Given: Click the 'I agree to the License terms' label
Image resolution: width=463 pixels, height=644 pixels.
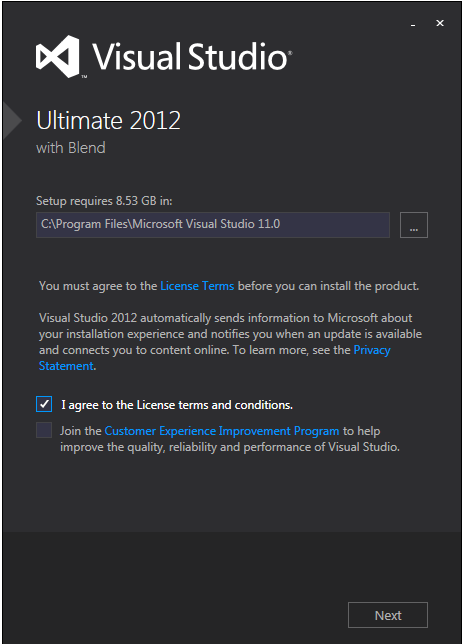Looking at the screenshot, I should [x=177, y=405].
